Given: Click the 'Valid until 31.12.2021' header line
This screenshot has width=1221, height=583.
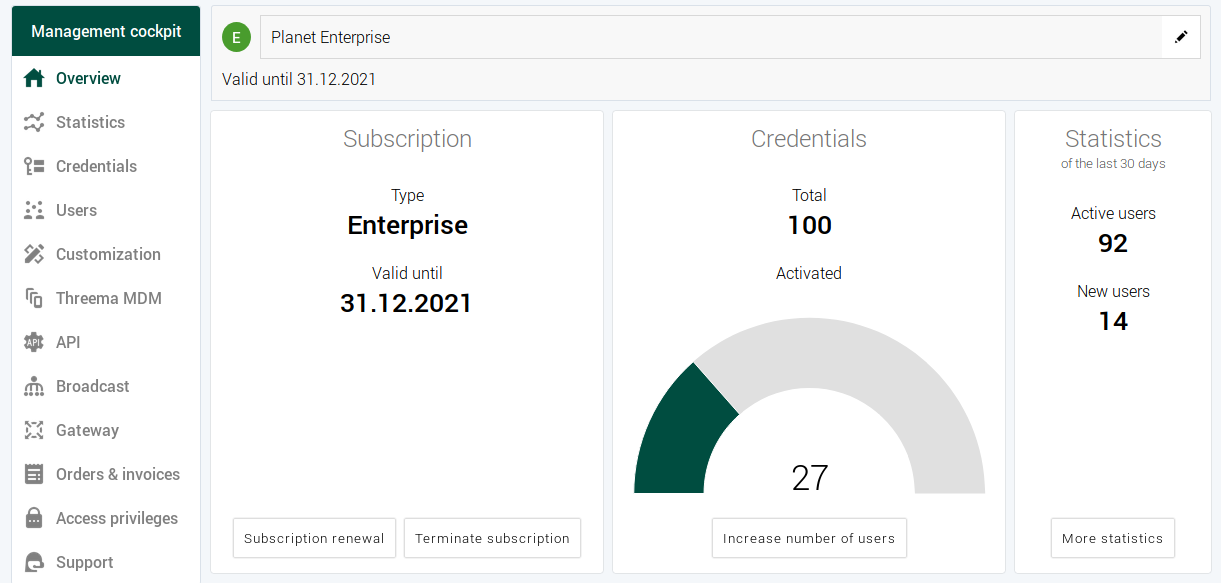Looking at the screenshot, I should pos(299,79).
